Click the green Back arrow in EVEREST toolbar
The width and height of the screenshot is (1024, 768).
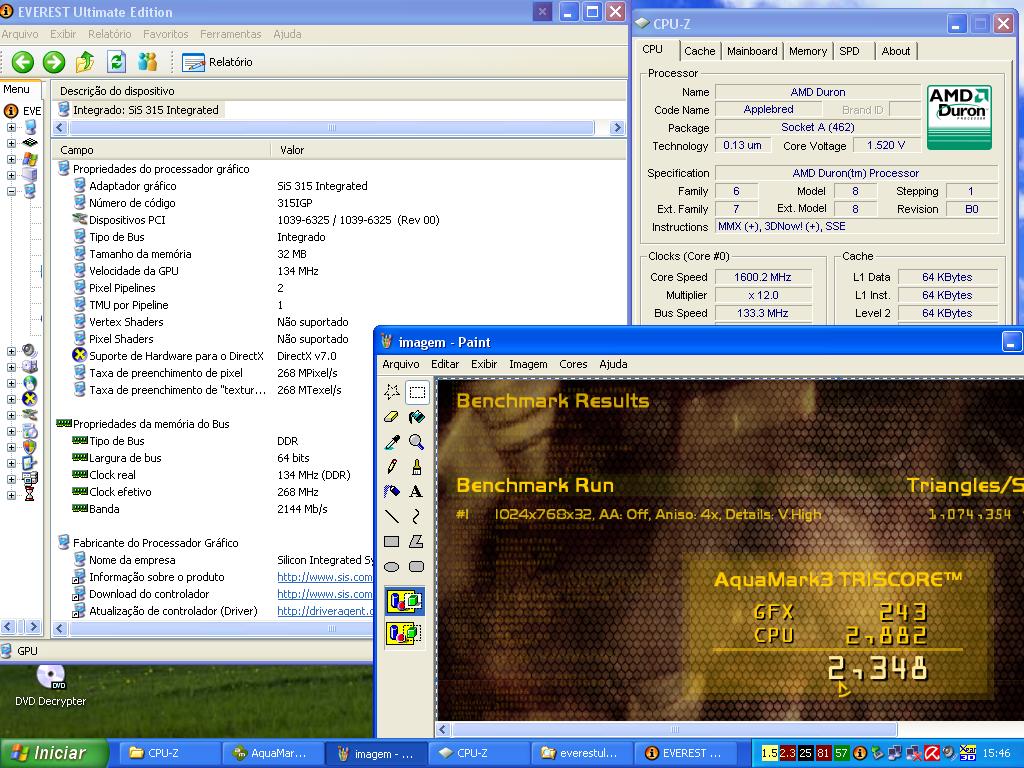(23, 62)
